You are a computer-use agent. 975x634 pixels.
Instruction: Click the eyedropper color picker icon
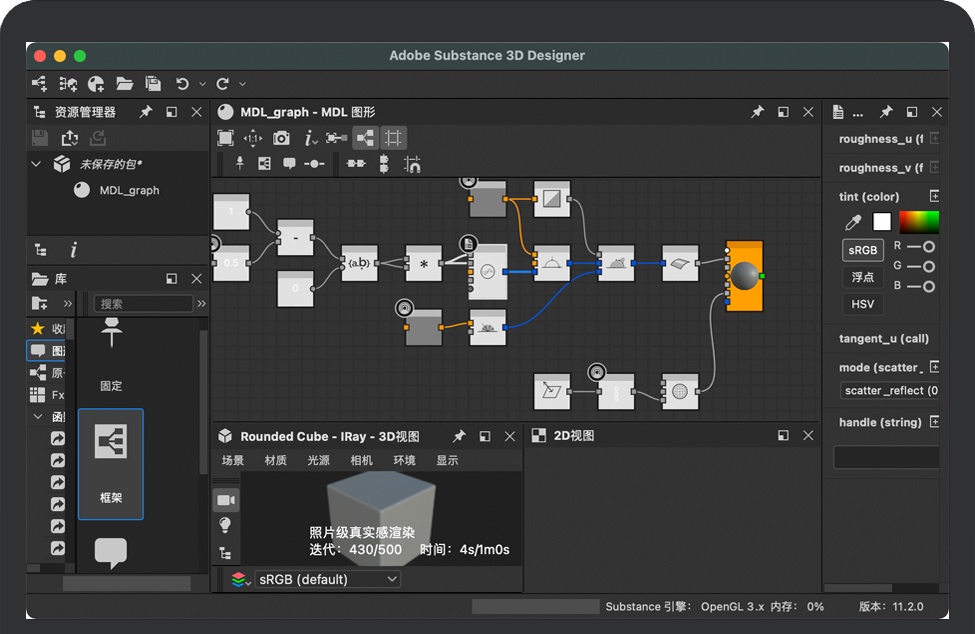click(853, 222)
